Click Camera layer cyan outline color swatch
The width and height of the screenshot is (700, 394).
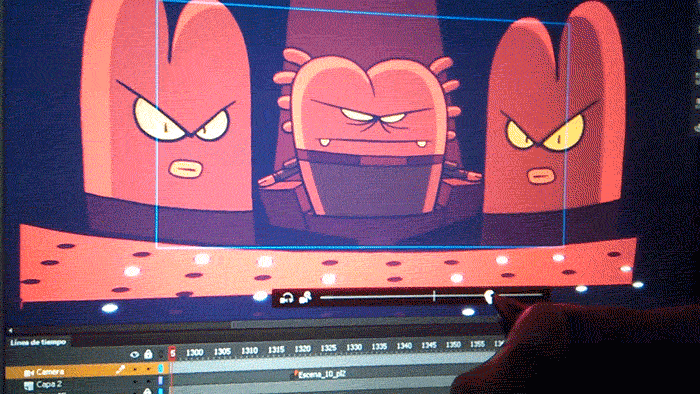(161, 369)
